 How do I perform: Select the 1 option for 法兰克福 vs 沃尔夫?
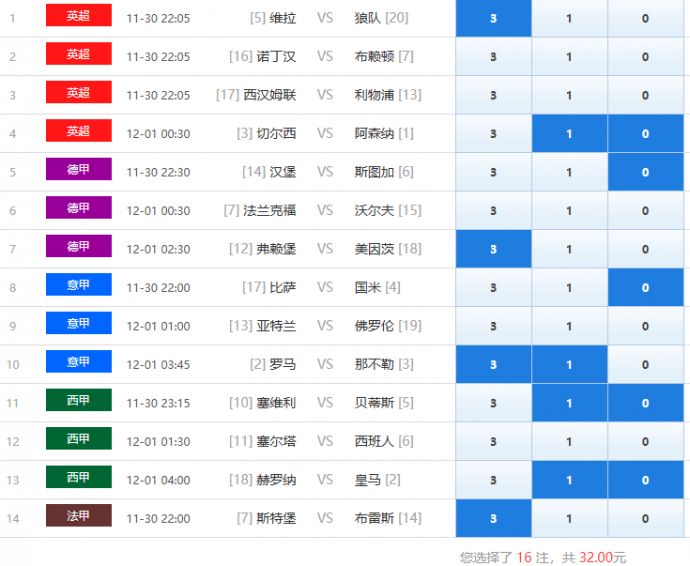tap(569, 210)
